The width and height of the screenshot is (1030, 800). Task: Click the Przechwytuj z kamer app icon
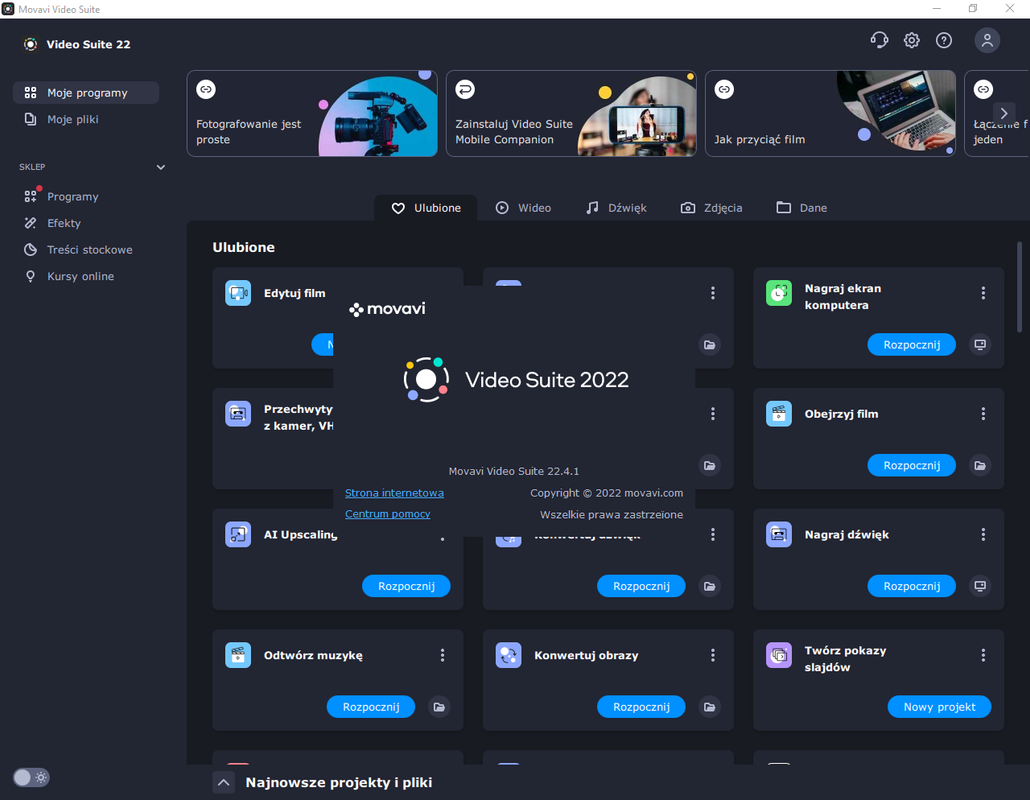pos(238,414)
